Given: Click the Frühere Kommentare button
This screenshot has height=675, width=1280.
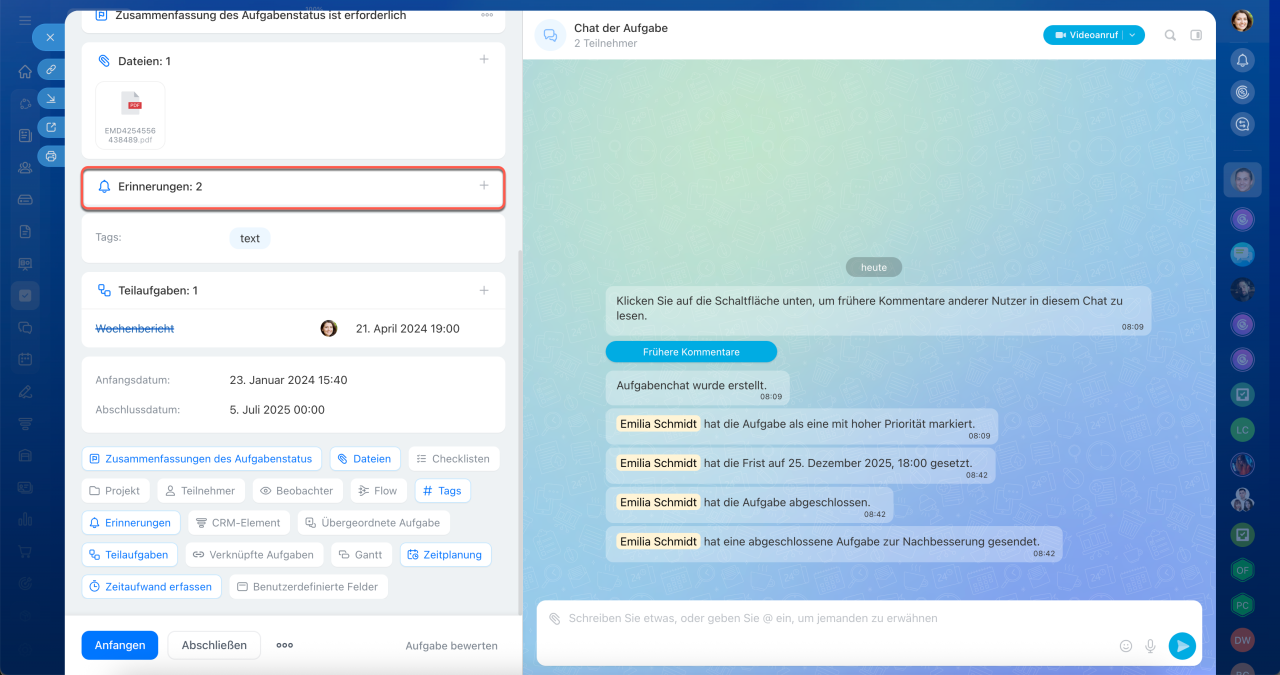Looking at the screenshot, I should [691, 352].
